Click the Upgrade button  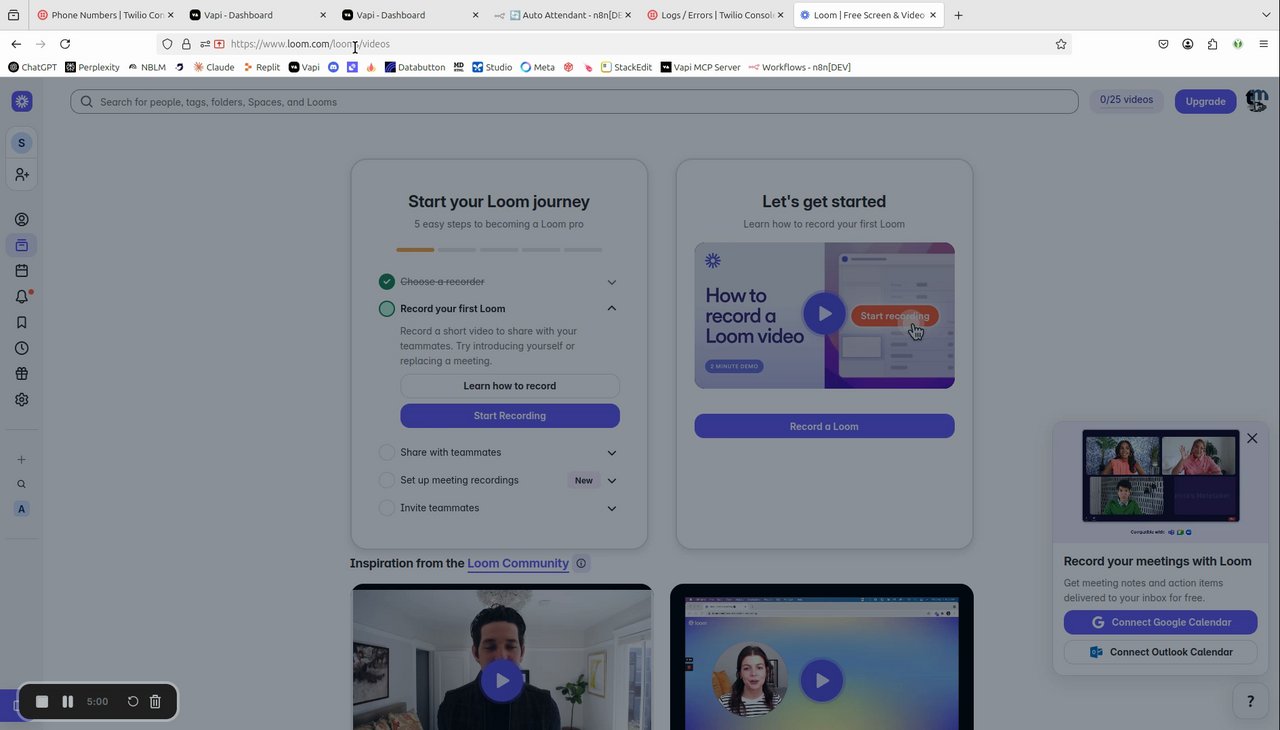click(x=1205, y=101)
